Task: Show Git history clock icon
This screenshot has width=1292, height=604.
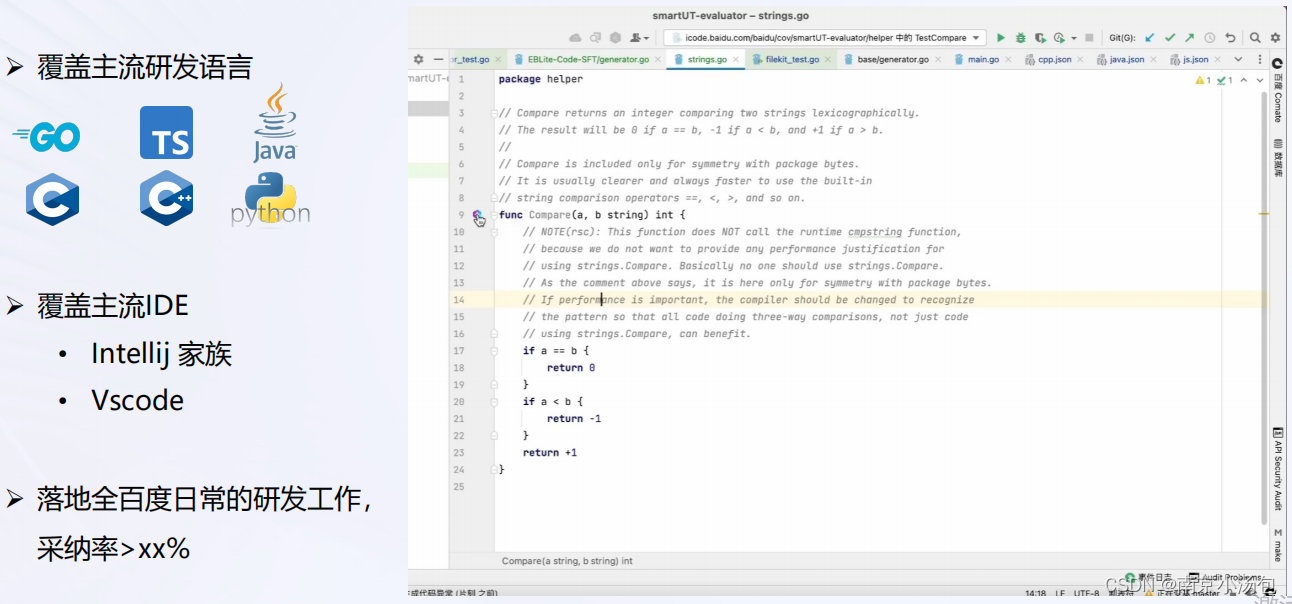Action: [1210, 38]
